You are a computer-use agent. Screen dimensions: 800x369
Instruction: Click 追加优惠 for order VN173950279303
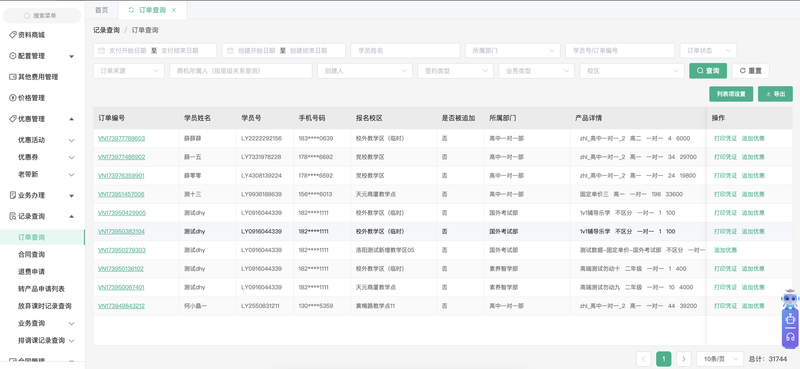pos(726,250)
